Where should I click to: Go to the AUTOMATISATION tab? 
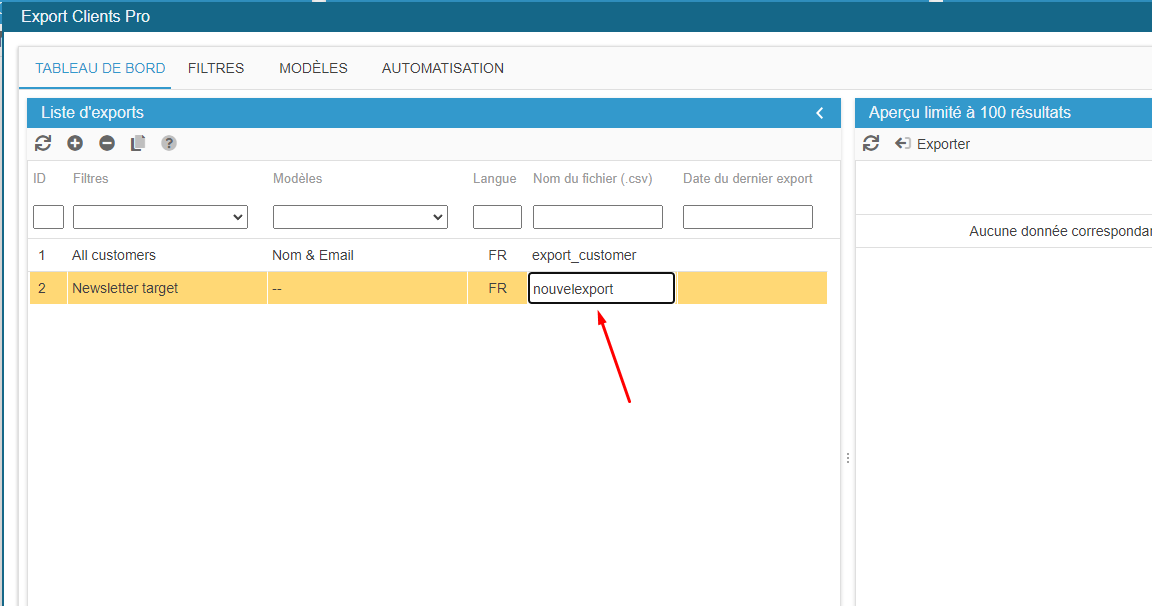[x=443, y=68]
